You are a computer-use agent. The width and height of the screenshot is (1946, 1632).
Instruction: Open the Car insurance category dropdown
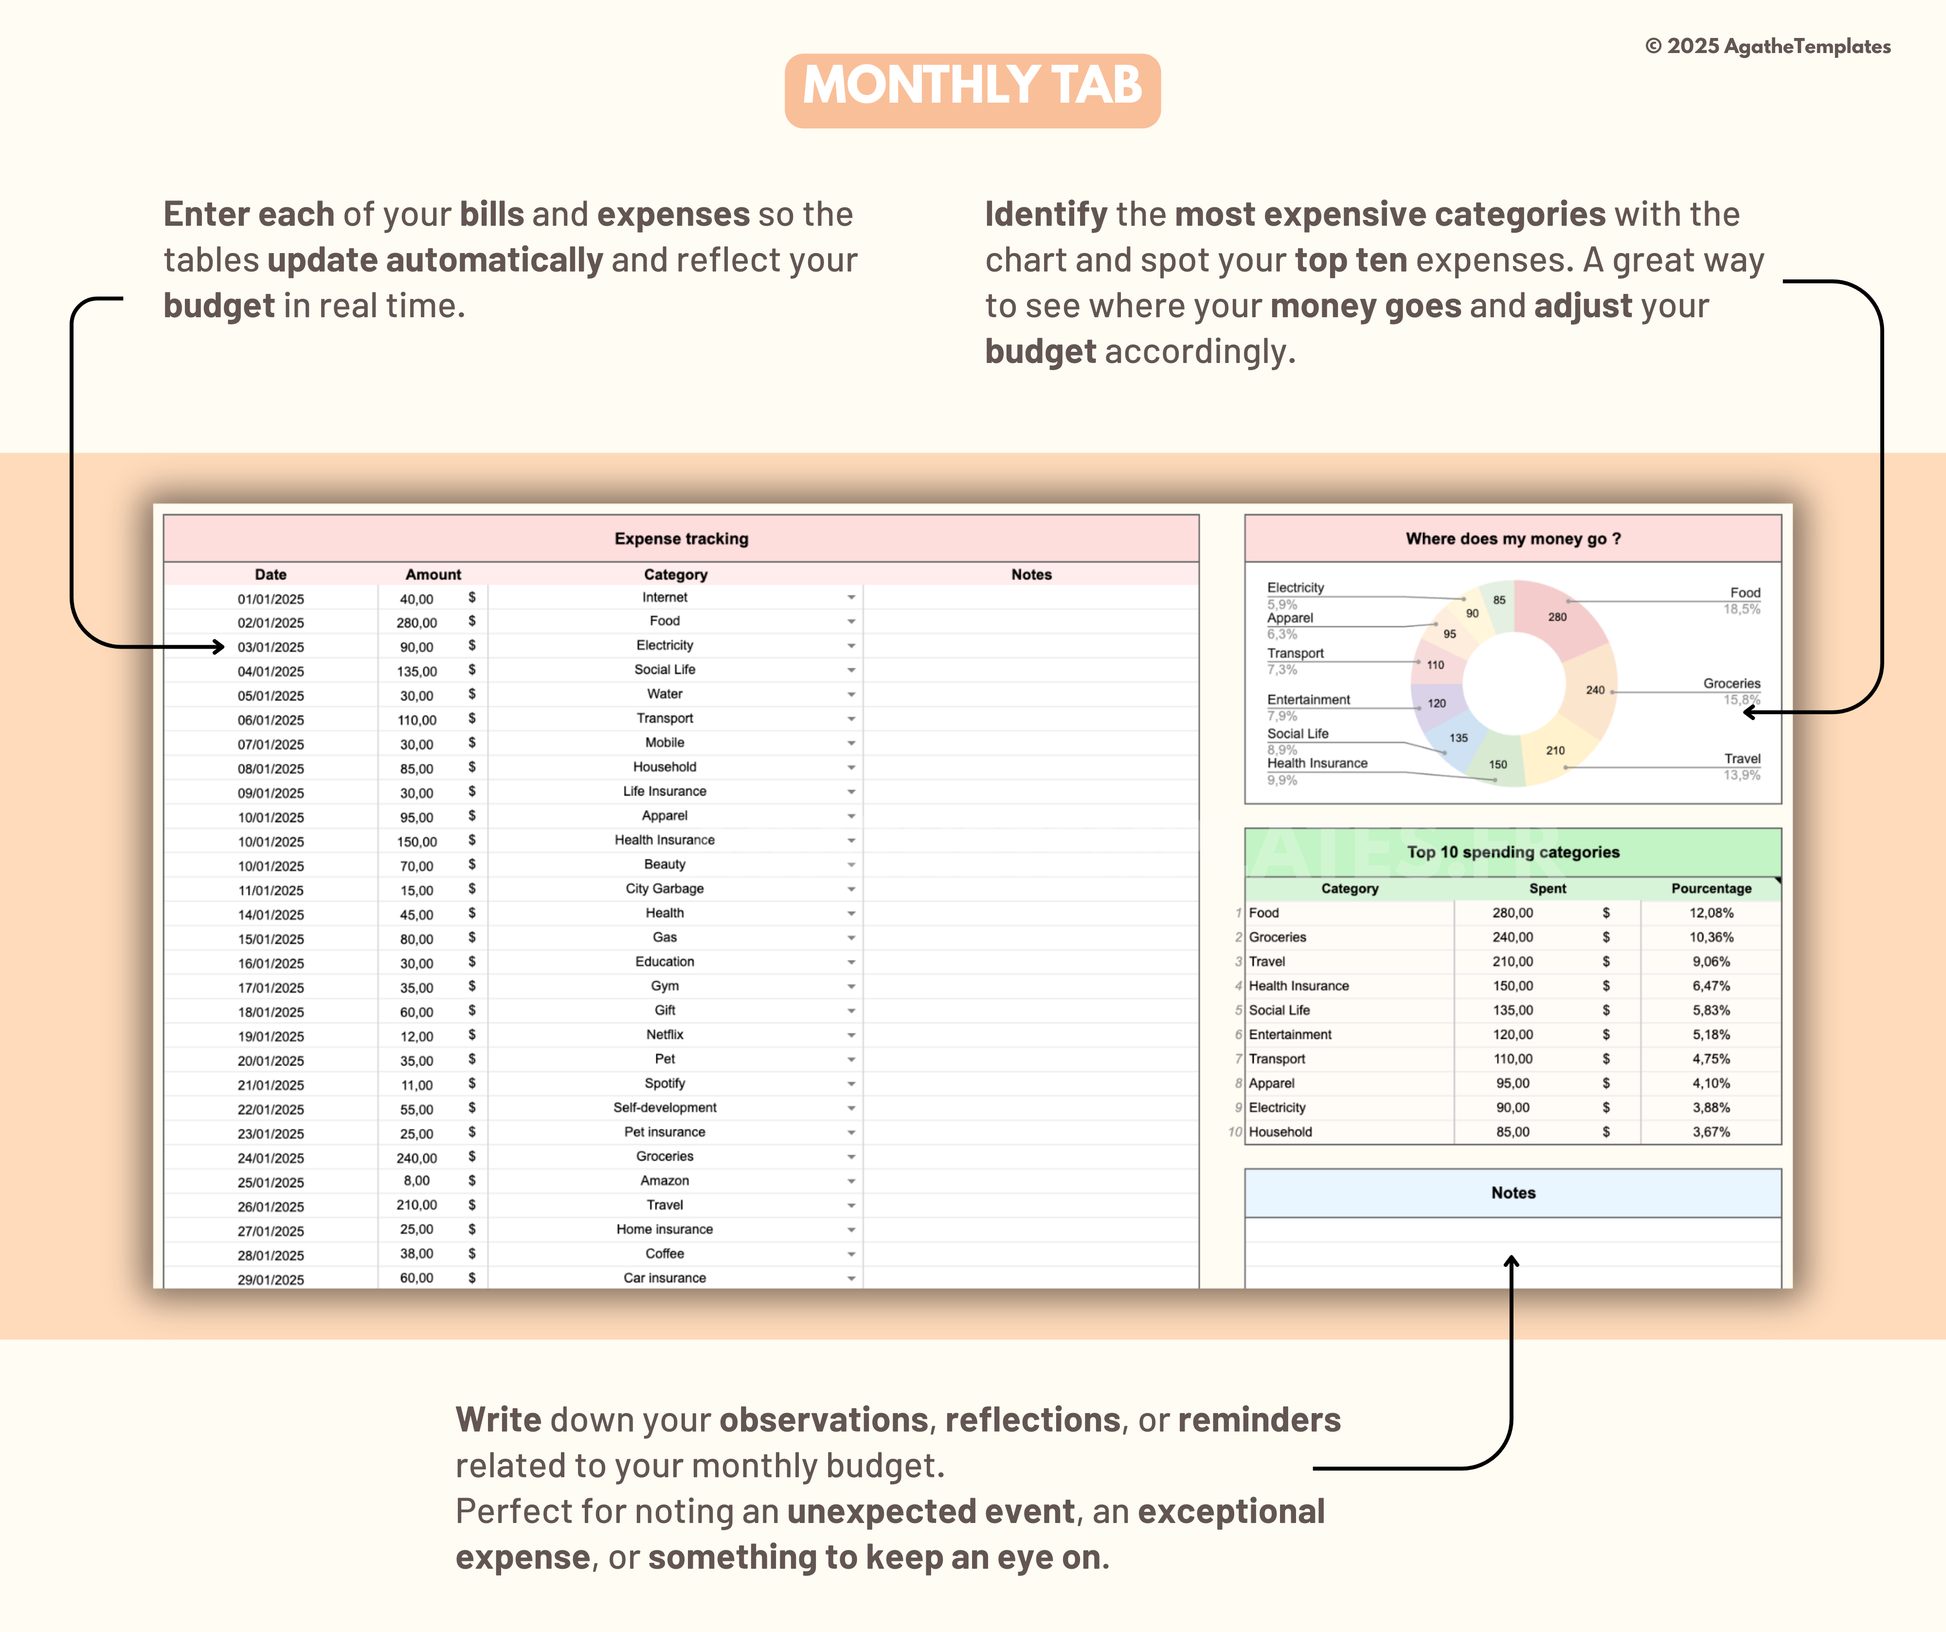[851, 1279]
